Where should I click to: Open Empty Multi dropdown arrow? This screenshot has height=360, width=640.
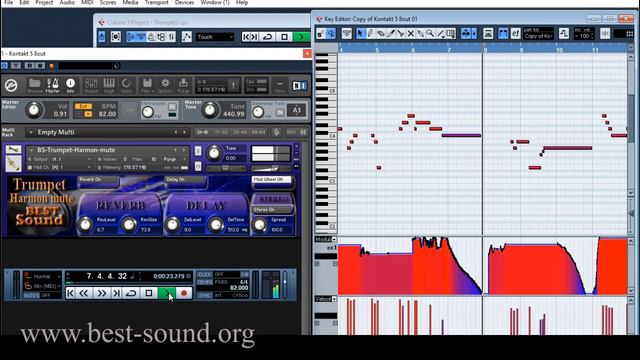tap(31, 132)
